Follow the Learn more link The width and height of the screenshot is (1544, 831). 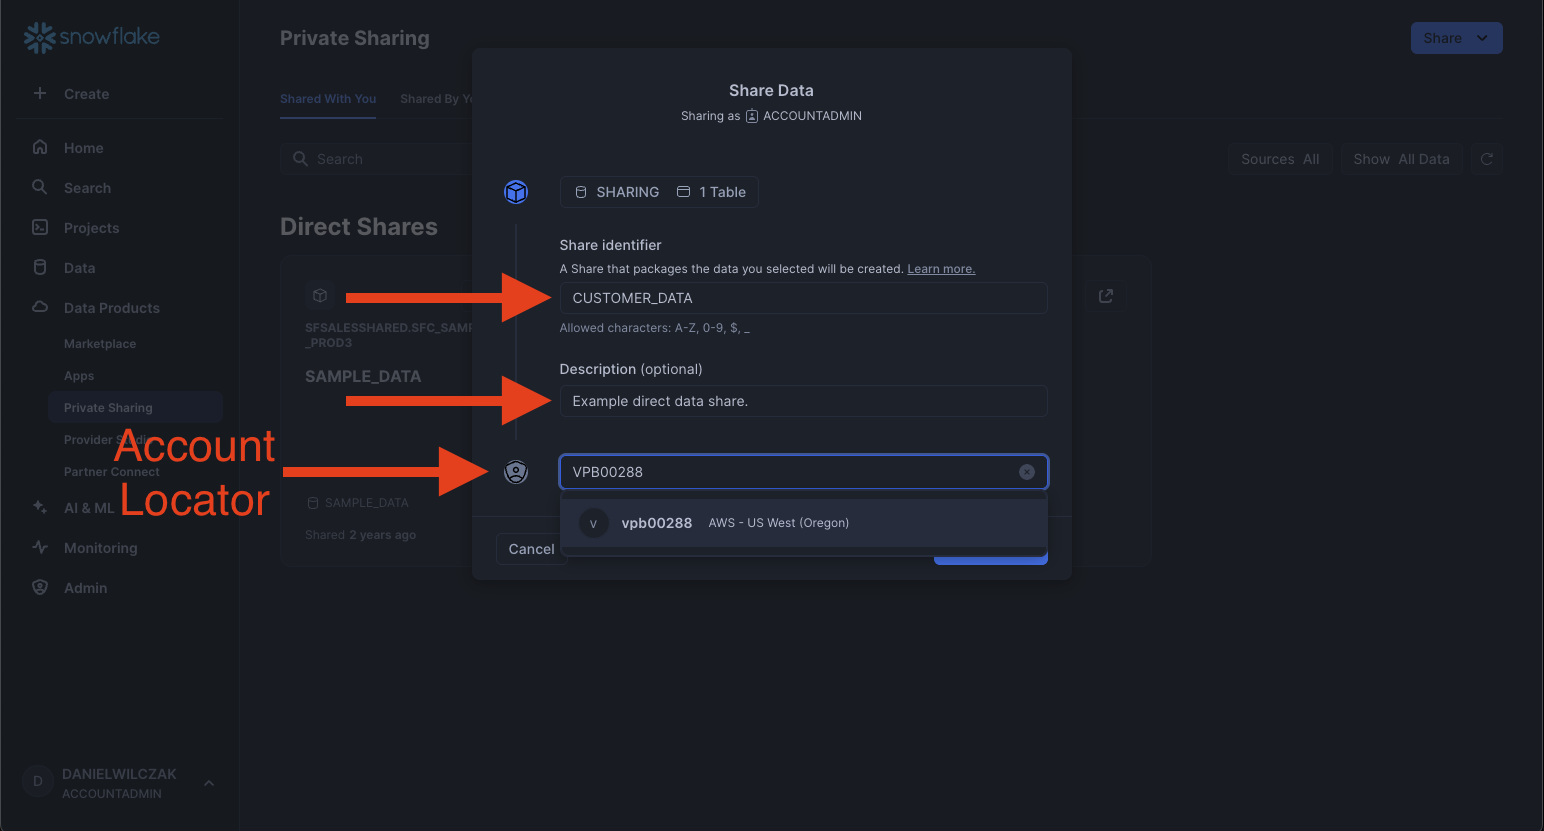(x=940, y=269)
